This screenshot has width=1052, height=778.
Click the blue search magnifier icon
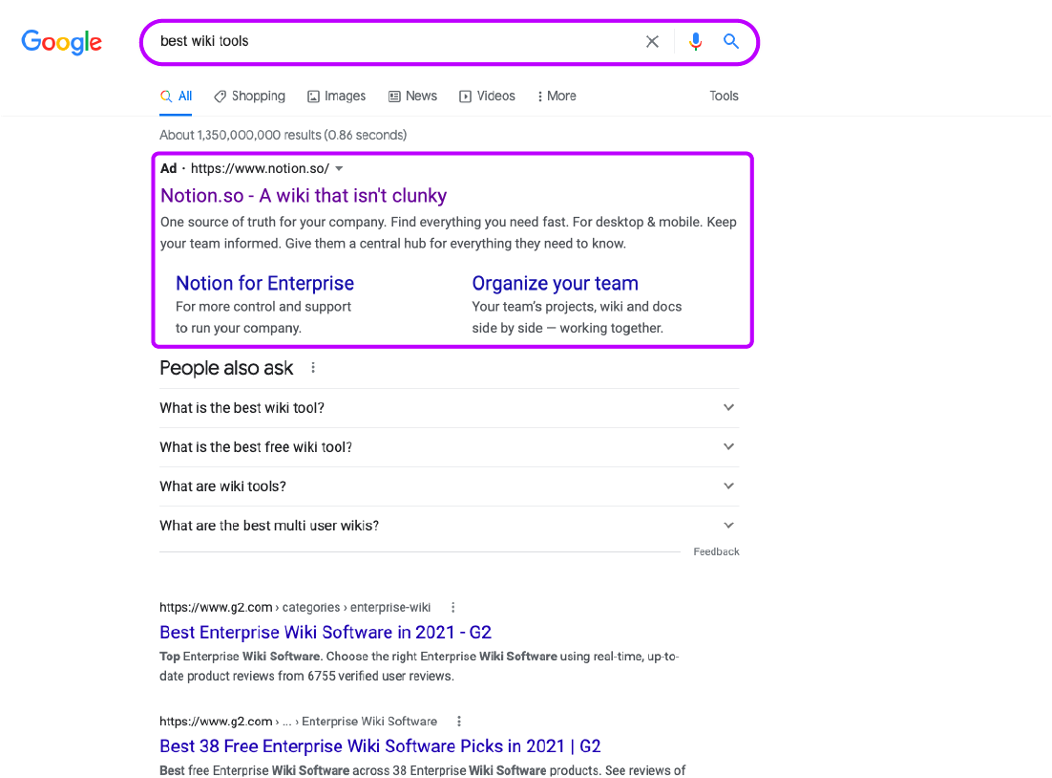(731, 41)
